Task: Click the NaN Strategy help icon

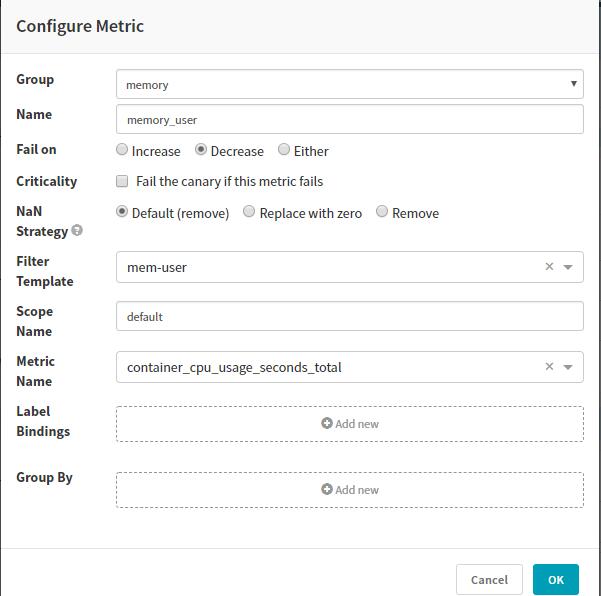Action: (78, 231)
